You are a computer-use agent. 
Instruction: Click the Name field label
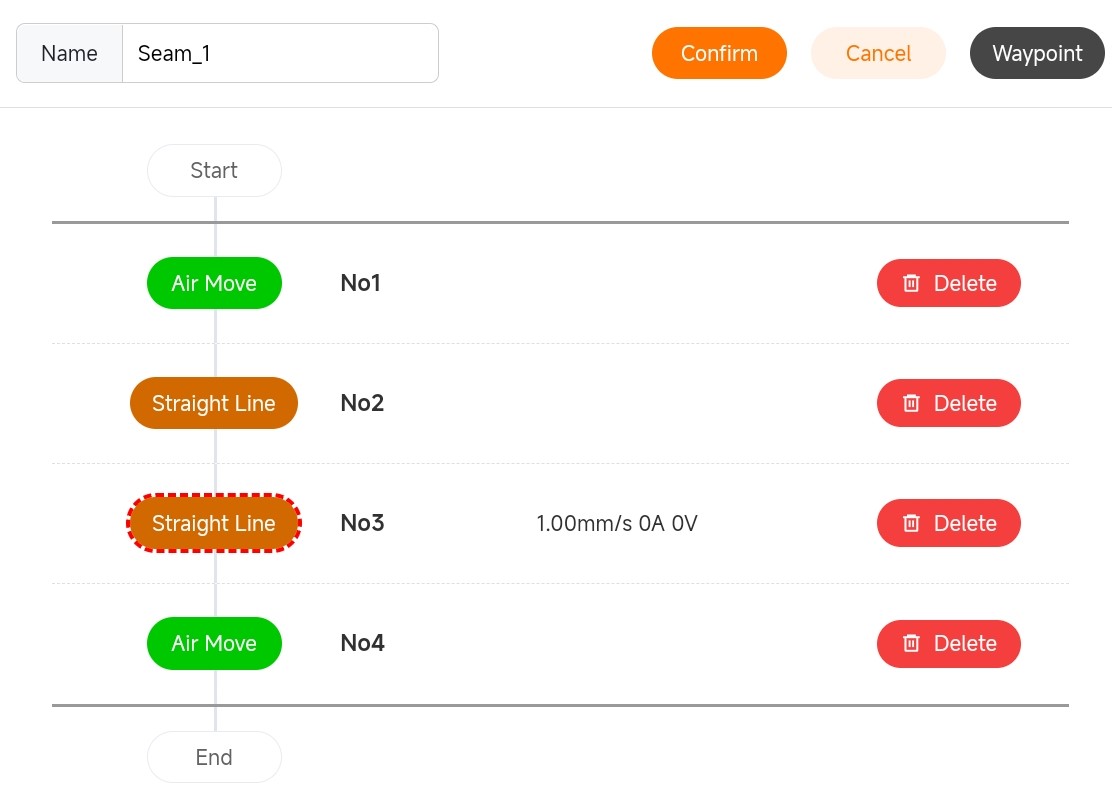pos(69,53)
